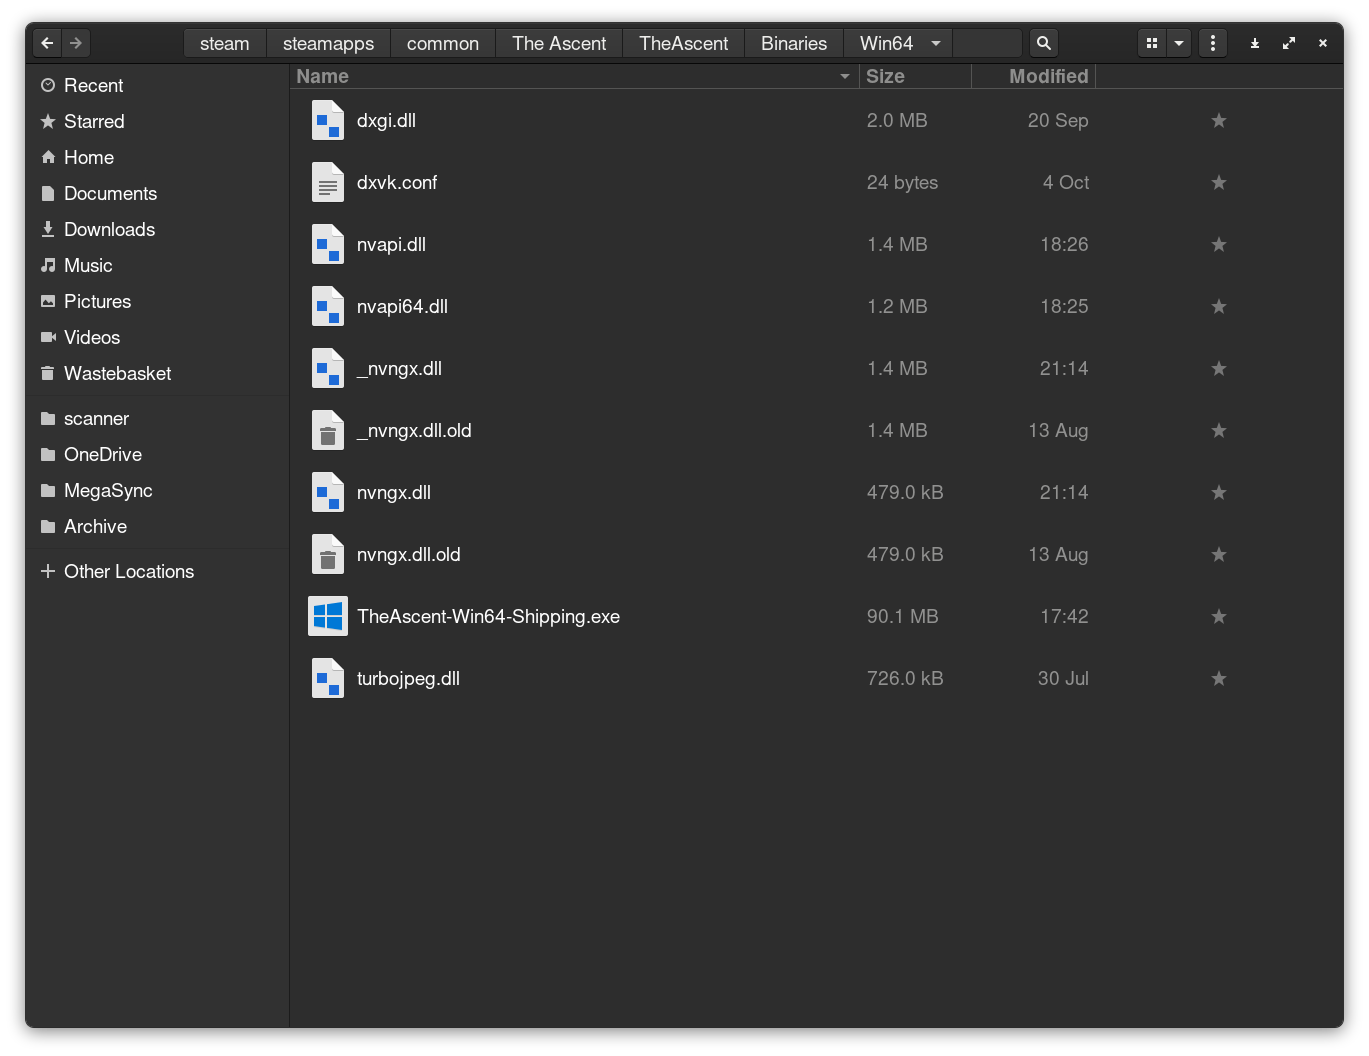Star the _nvngx.dll.old file
Screen dimensions: 1369x1056
[x=1219, y=431]
